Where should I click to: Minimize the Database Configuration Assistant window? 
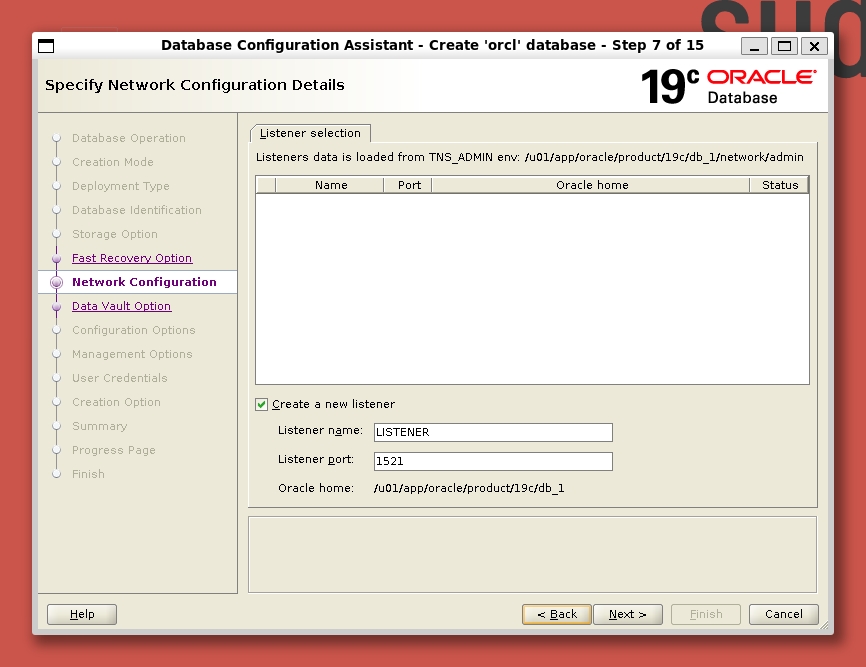(755, 46)
